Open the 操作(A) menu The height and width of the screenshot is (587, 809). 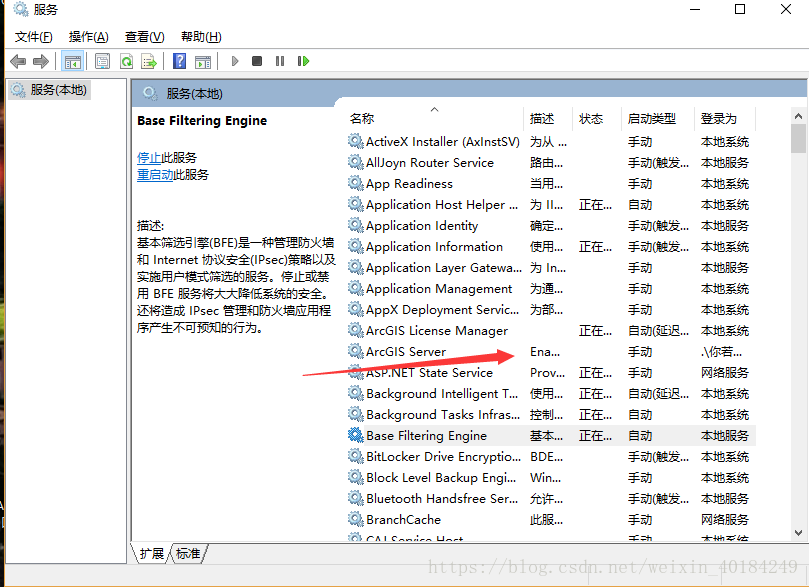pyautogui.click(x=89, y=37)
